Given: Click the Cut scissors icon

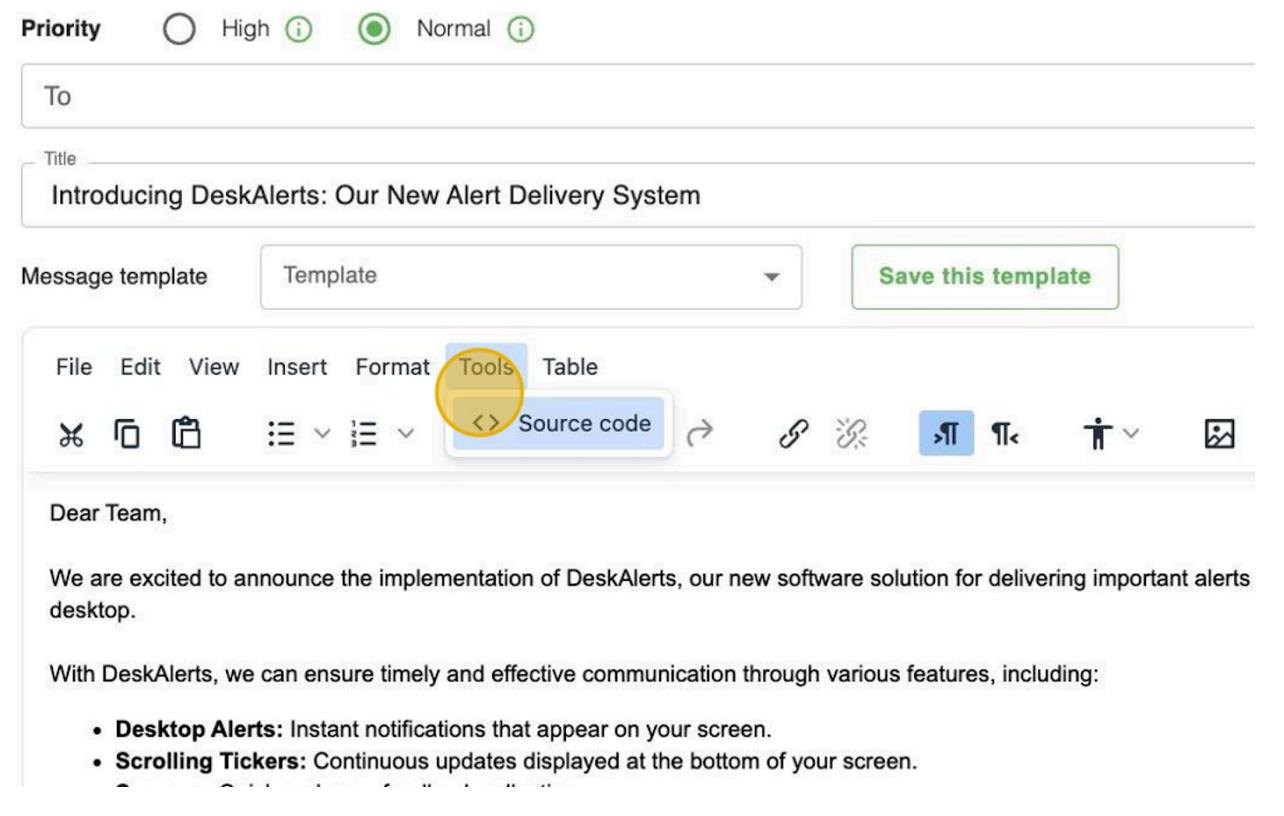Looking at the screenshot, I should 71,433.
